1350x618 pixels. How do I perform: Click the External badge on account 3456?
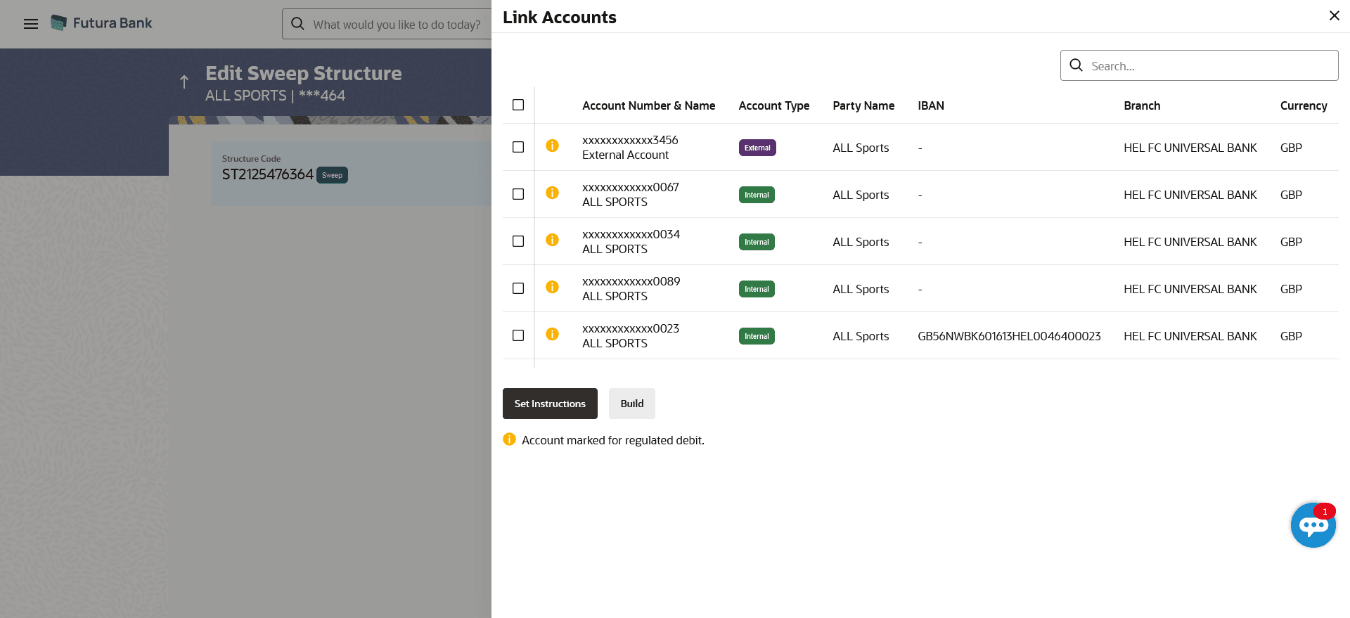(x=757, y=147)
